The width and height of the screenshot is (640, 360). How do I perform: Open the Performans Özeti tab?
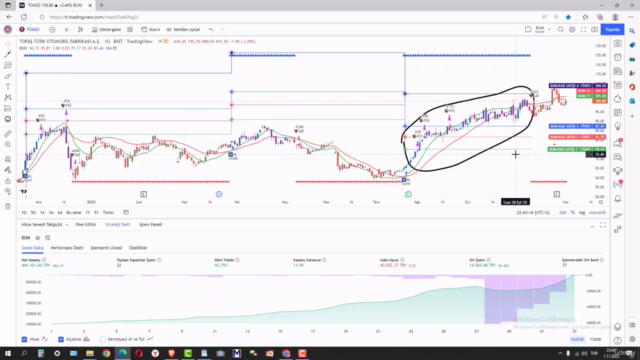pos(67,248)
